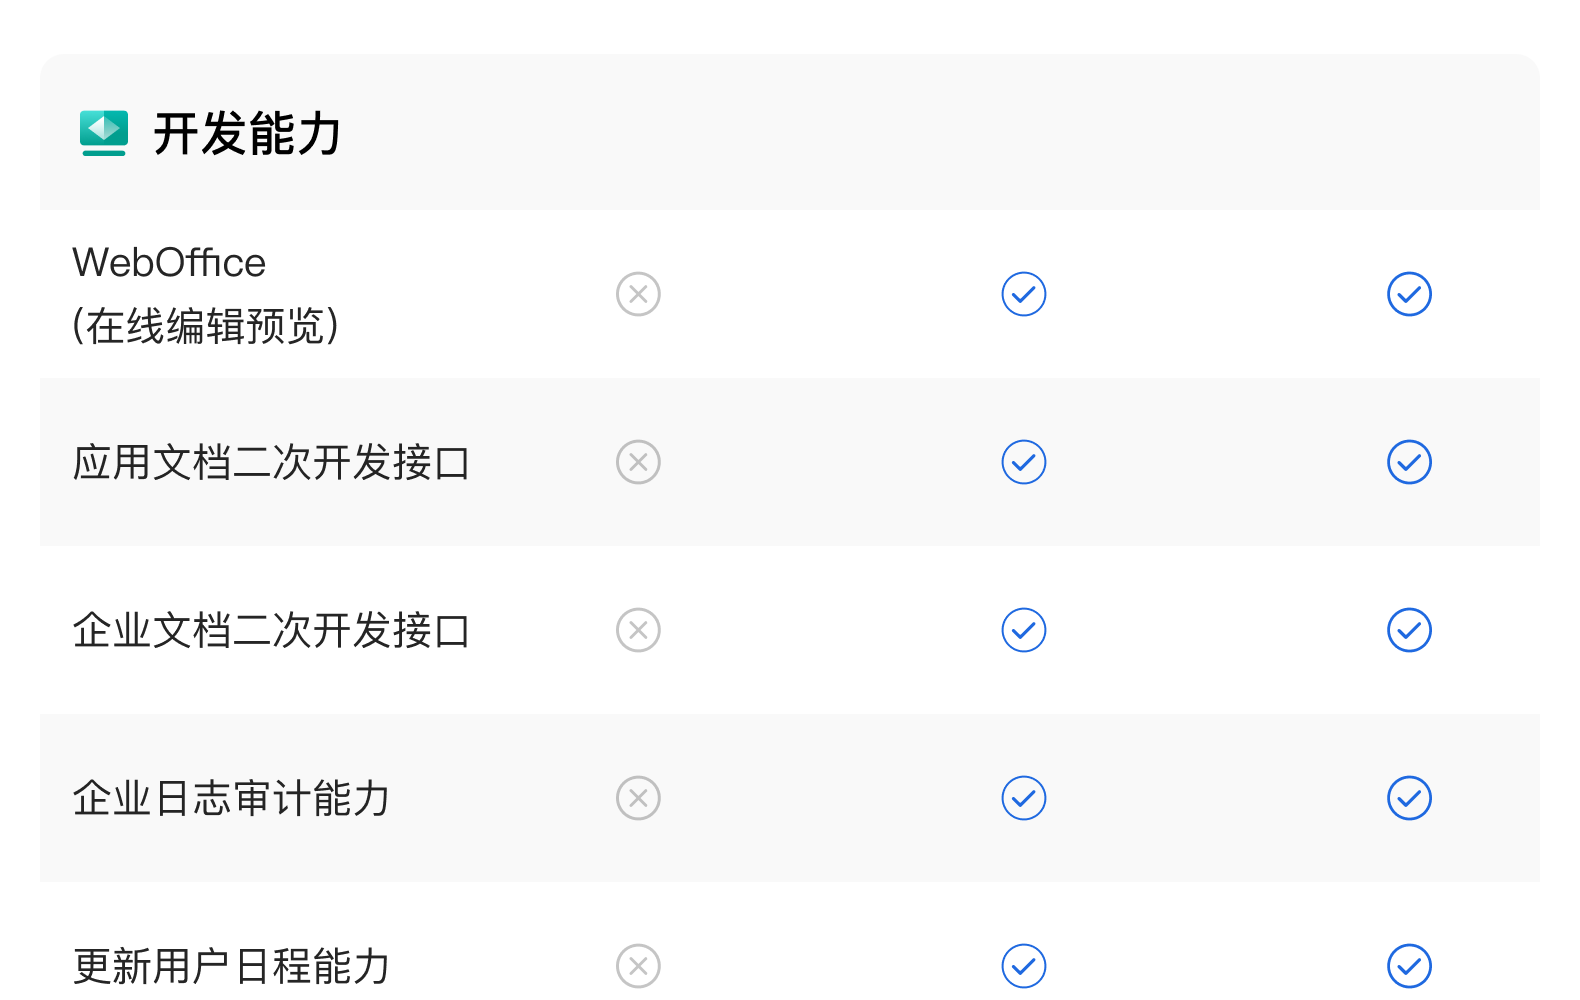Screen dimensions: 1580x1000
Task: Click the gray X icon in the WebOffice row
Action: pyautogui.click(x=638, y=294)
